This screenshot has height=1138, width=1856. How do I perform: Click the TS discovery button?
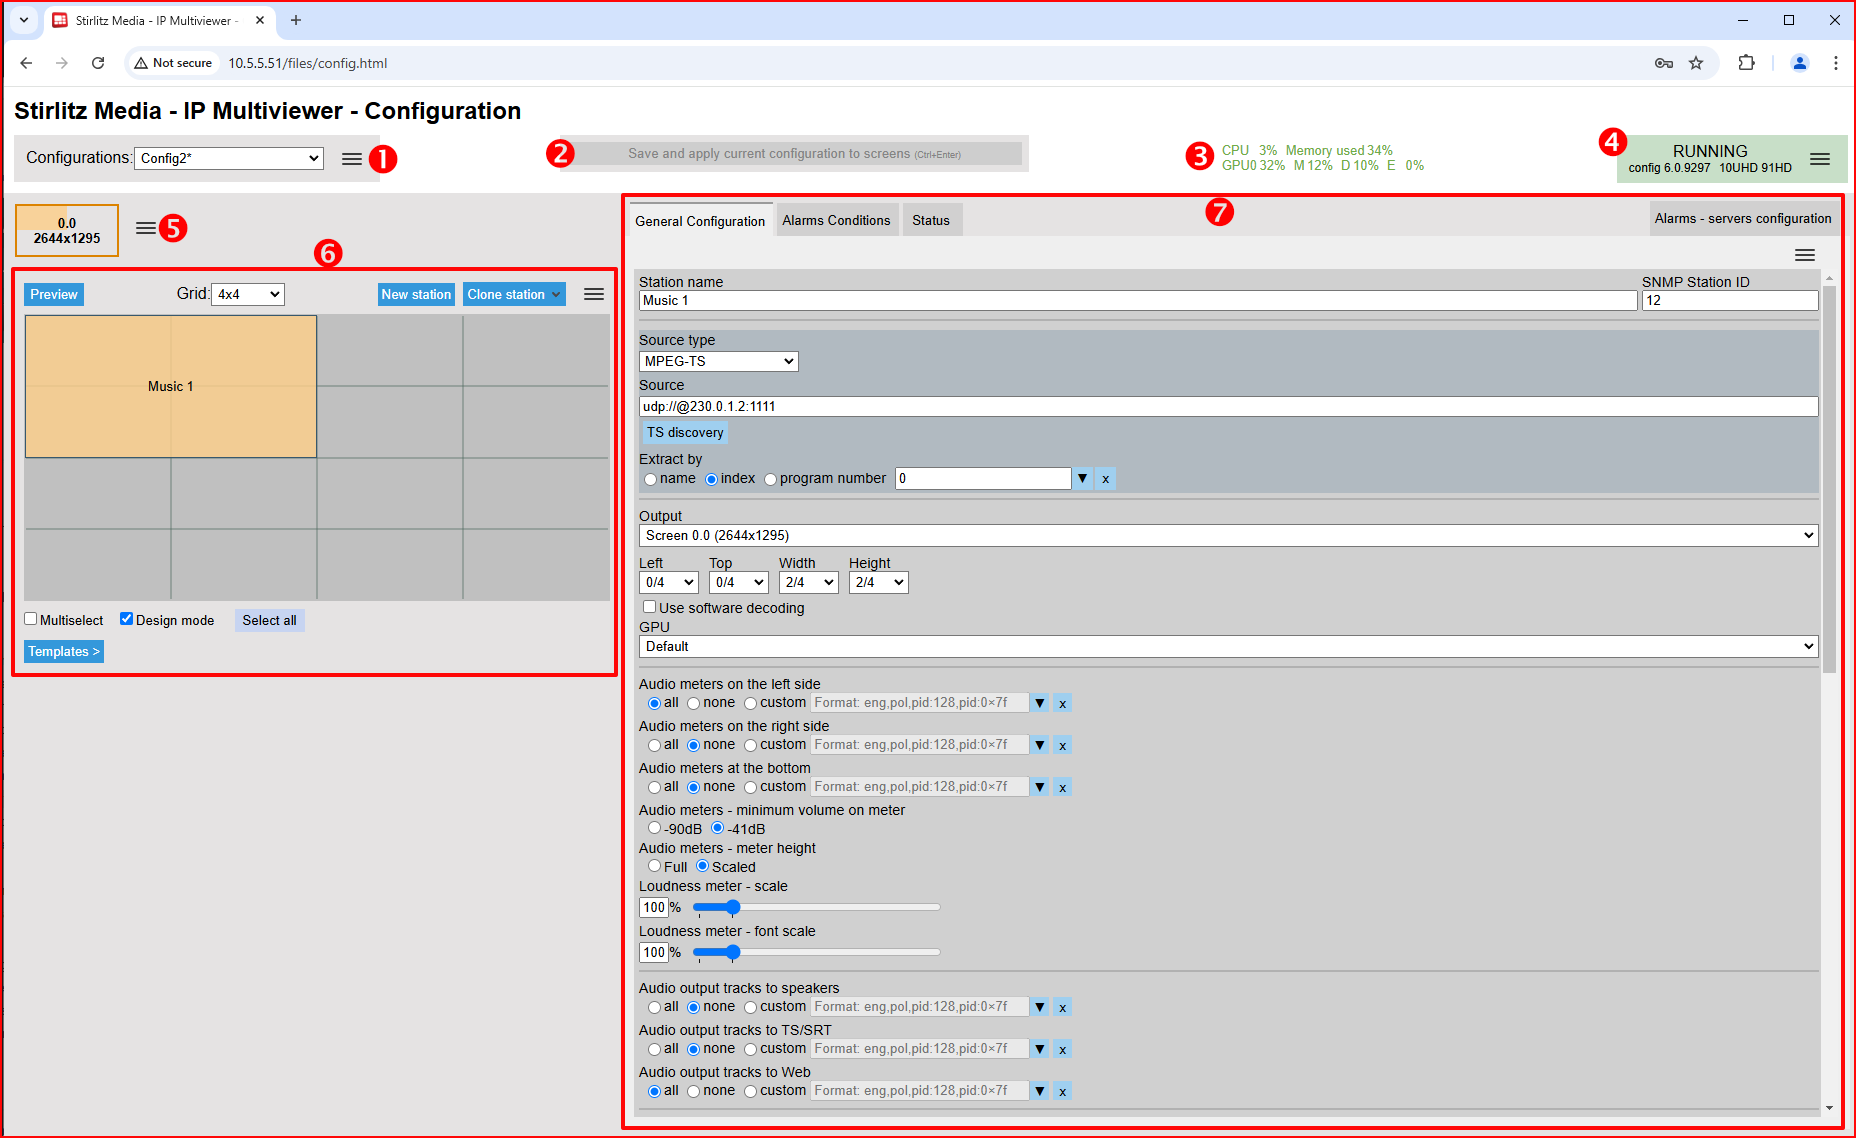tap(685, 432)
